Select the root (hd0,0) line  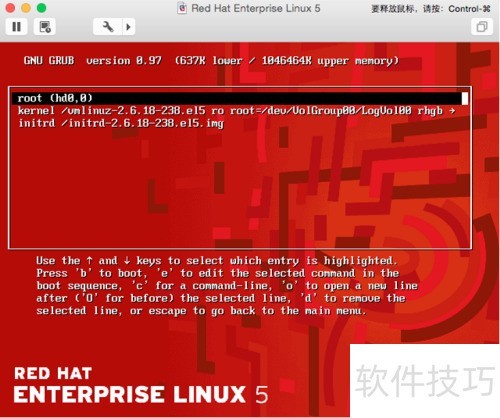(240, 98)
